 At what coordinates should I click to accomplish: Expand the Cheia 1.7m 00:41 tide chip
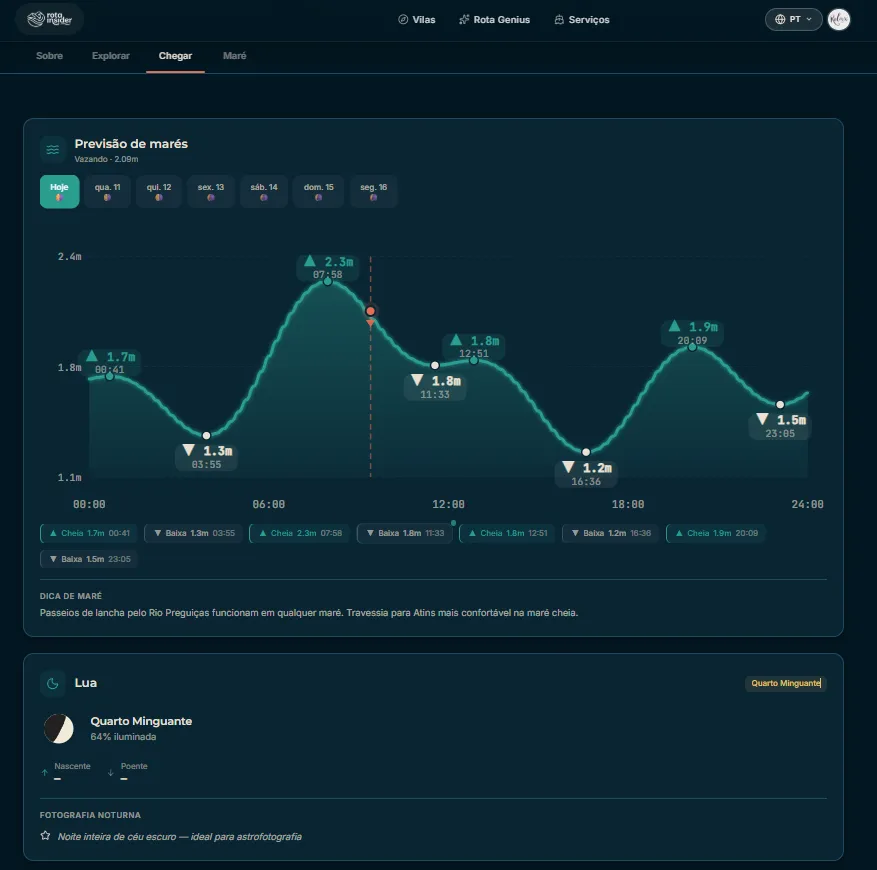pos(87,533)
